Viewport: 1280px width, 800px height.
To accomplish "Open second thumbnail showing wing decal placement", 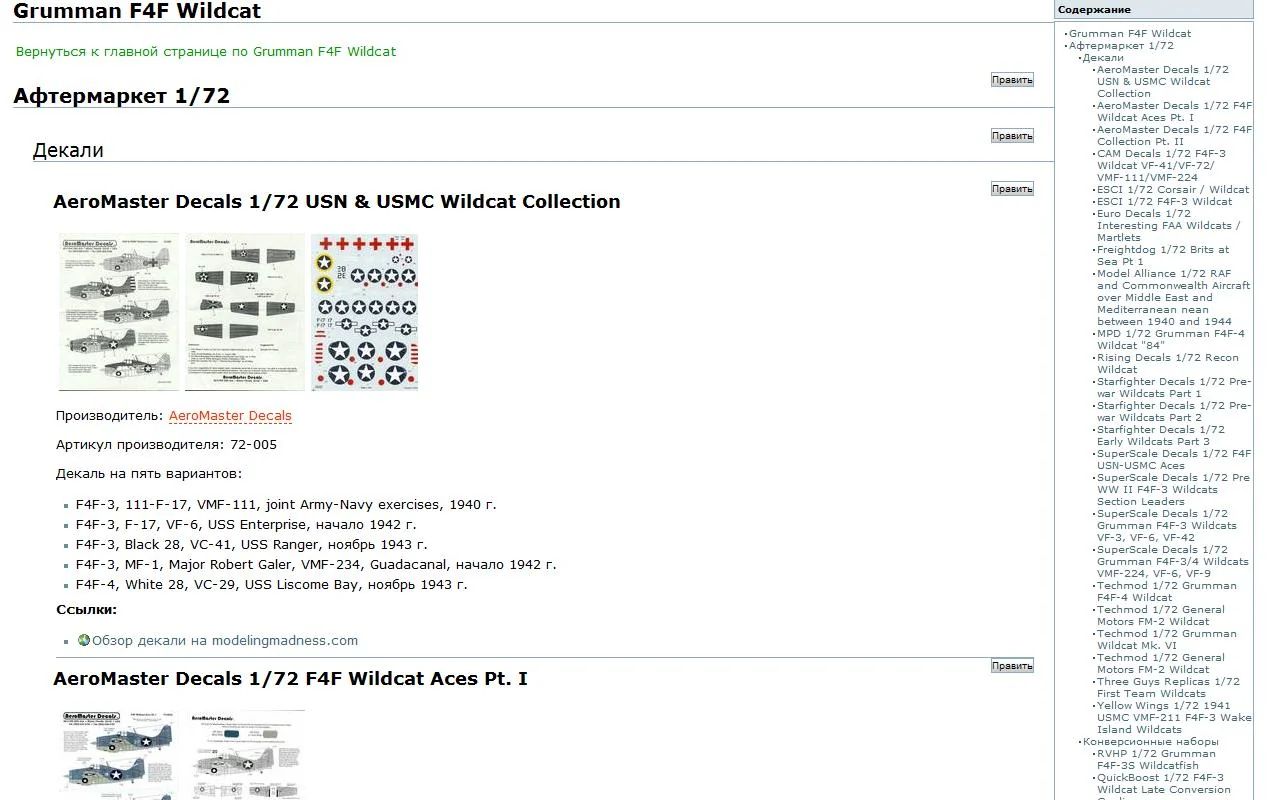I will pos(245,312).
